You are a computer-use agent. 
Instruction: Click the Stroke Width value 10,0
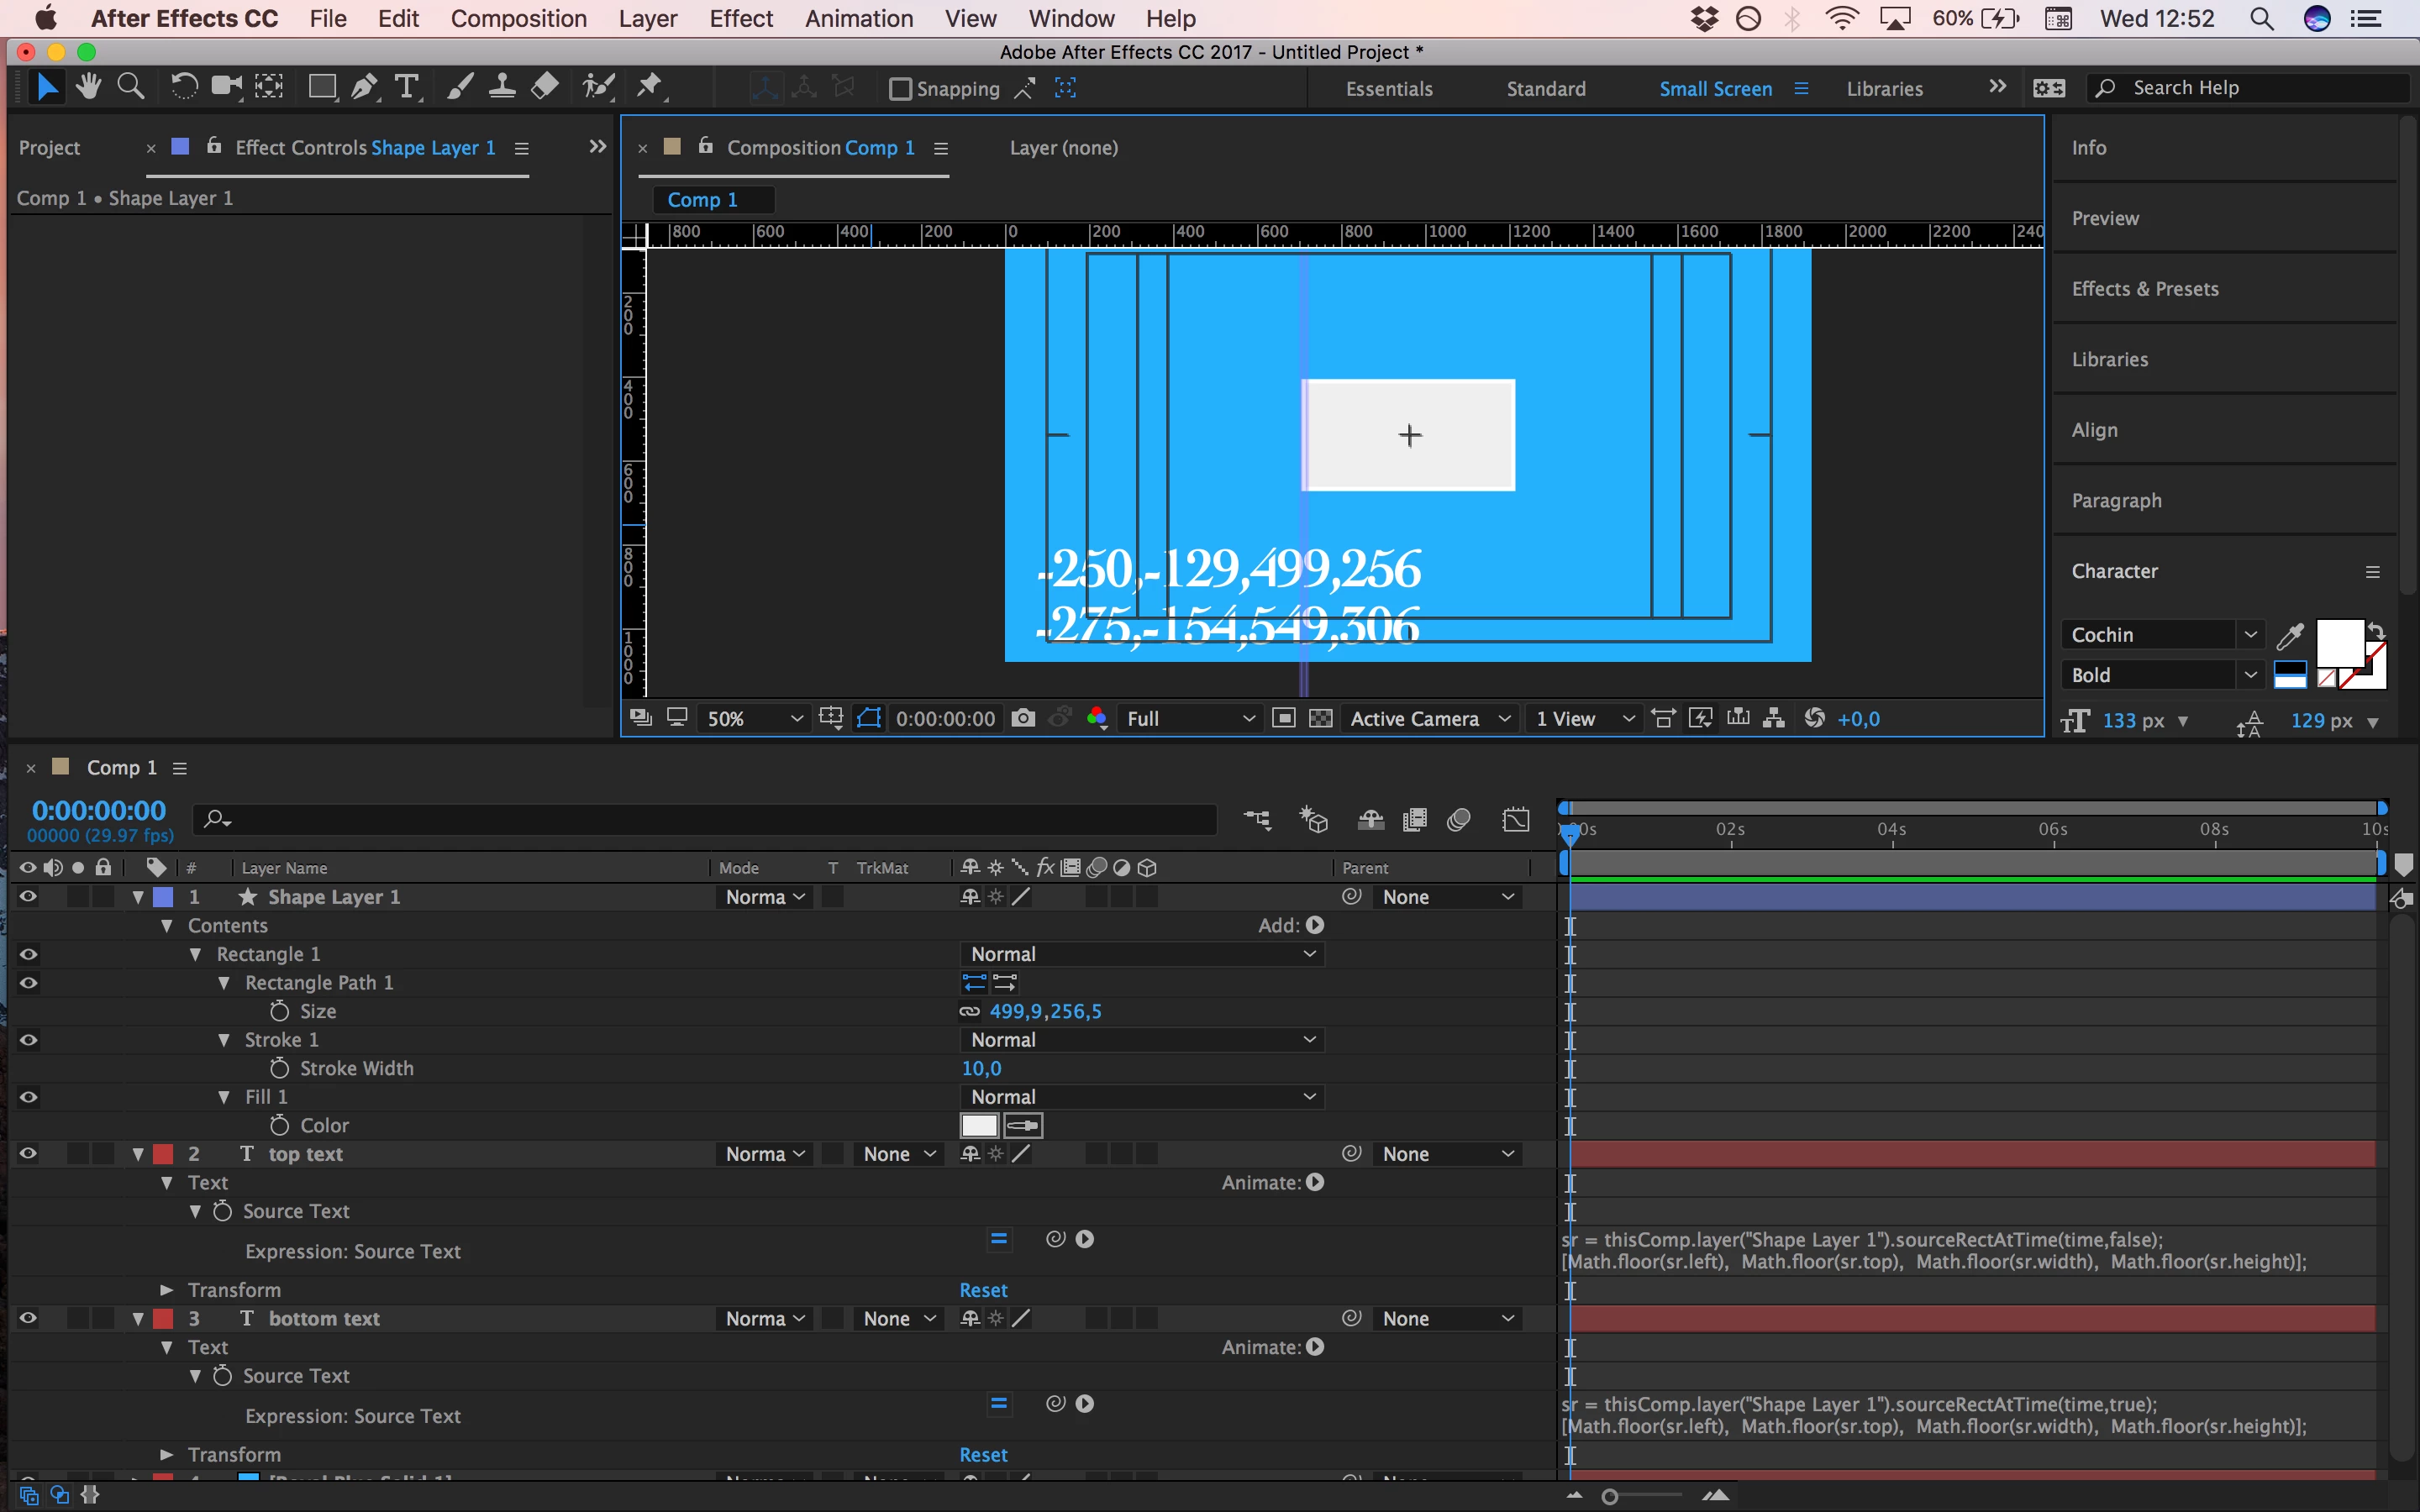point(981,1068)
